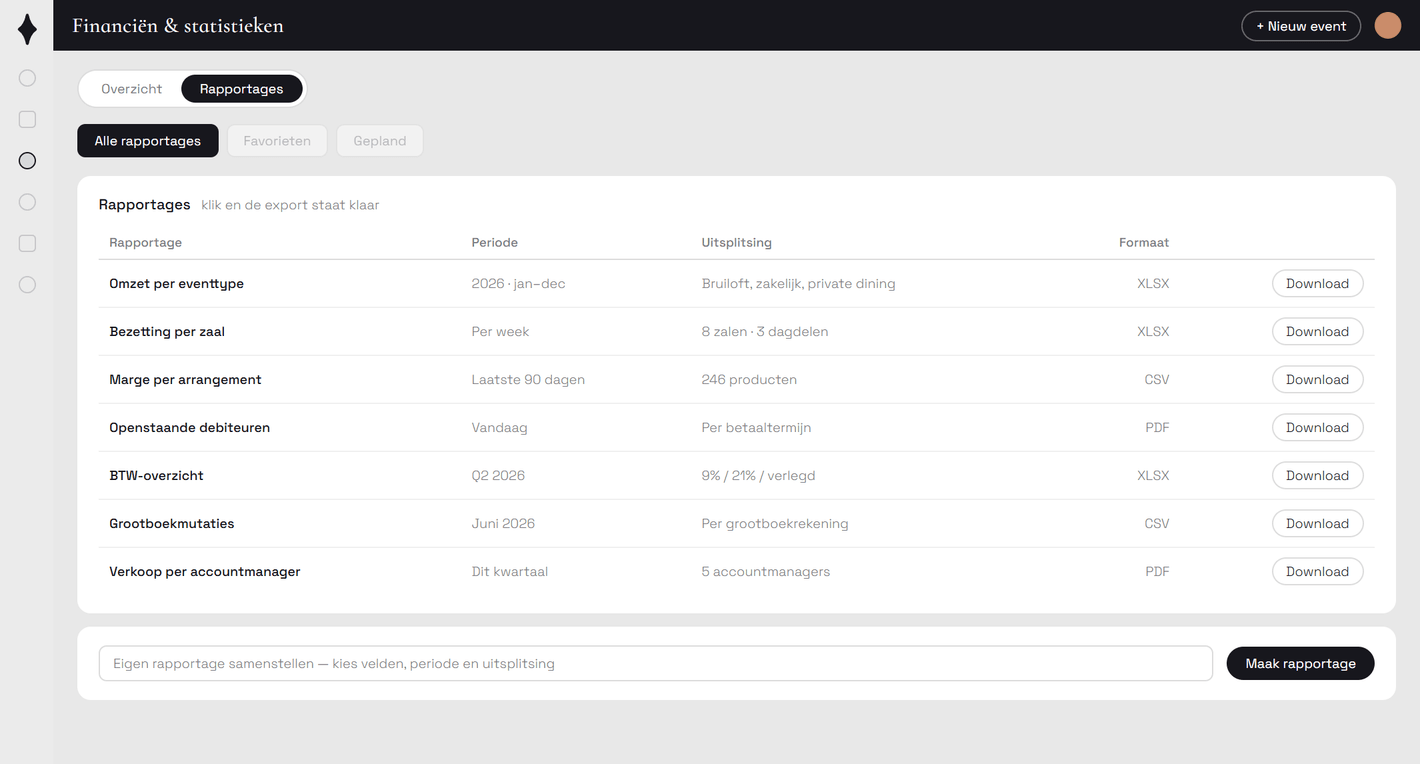
Task: Click the 'Vandaag' period cell
Action: point(499,428)
